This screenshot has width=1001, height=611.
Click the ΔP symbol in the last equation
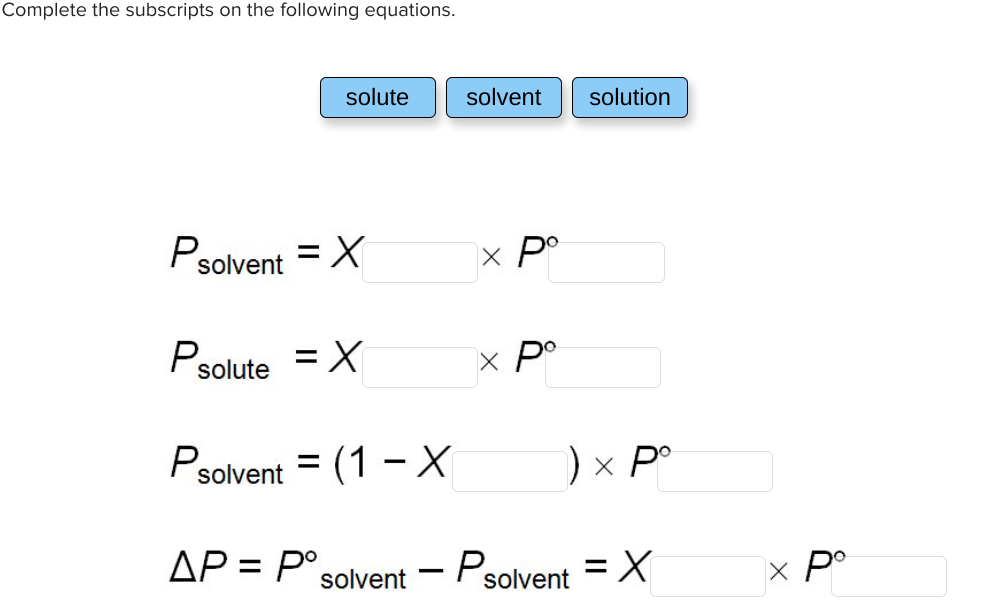coord(197,565)
